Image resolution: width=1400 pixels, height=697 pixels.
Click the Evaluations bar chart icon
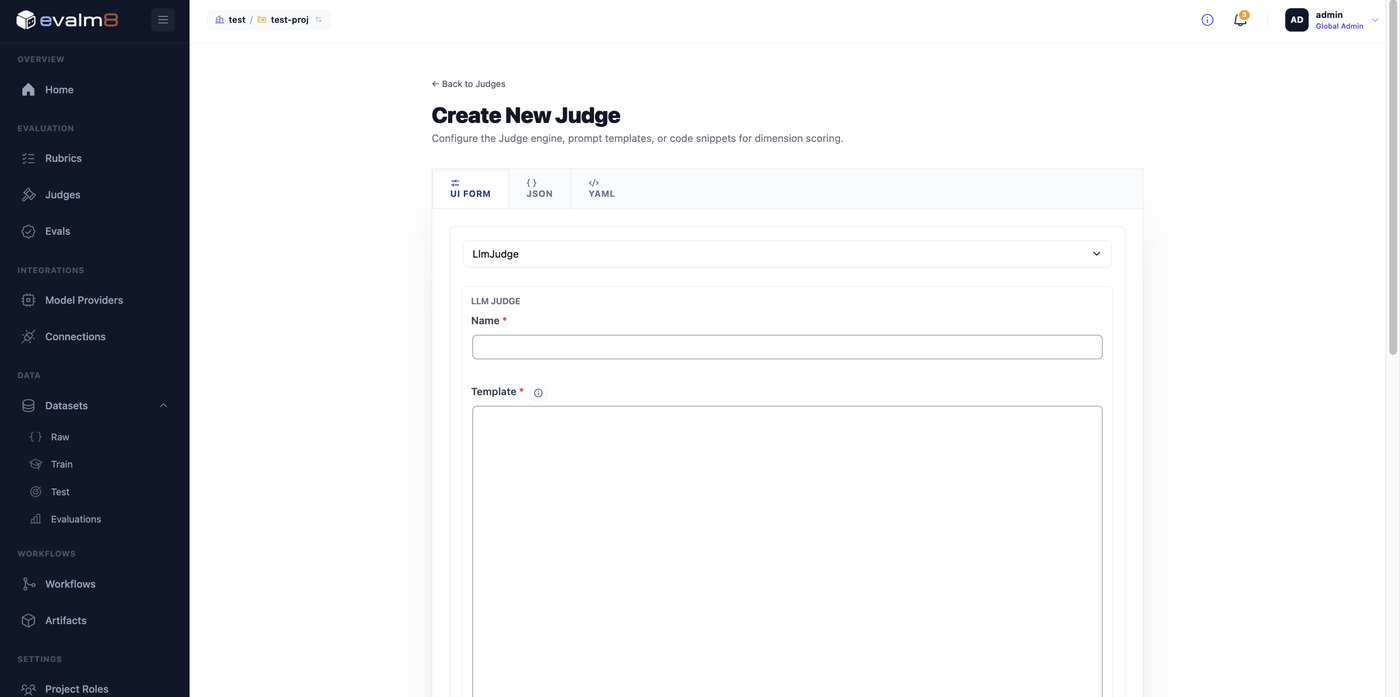pos(36,519)
